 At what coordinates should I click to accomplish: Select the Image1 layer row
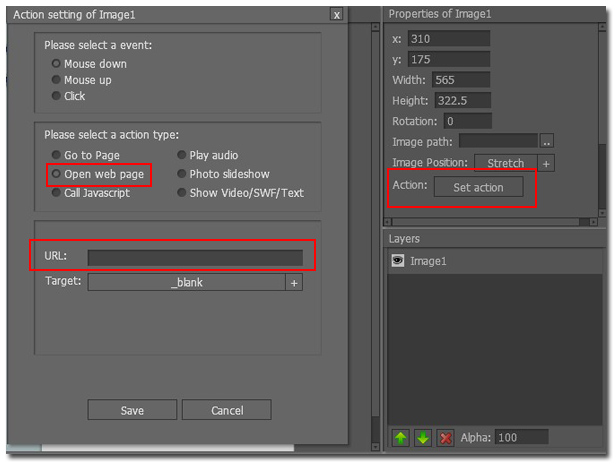495,261
